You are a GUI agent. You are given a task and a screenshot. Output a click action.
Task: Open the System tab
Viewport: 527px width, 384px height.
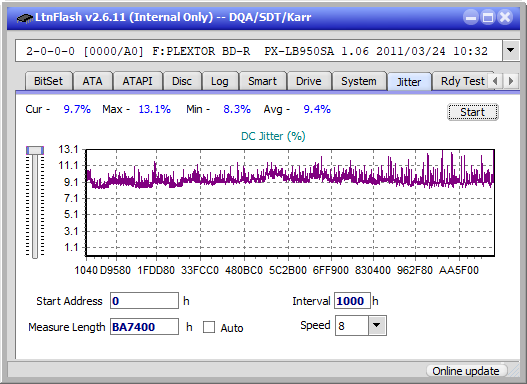359,81
